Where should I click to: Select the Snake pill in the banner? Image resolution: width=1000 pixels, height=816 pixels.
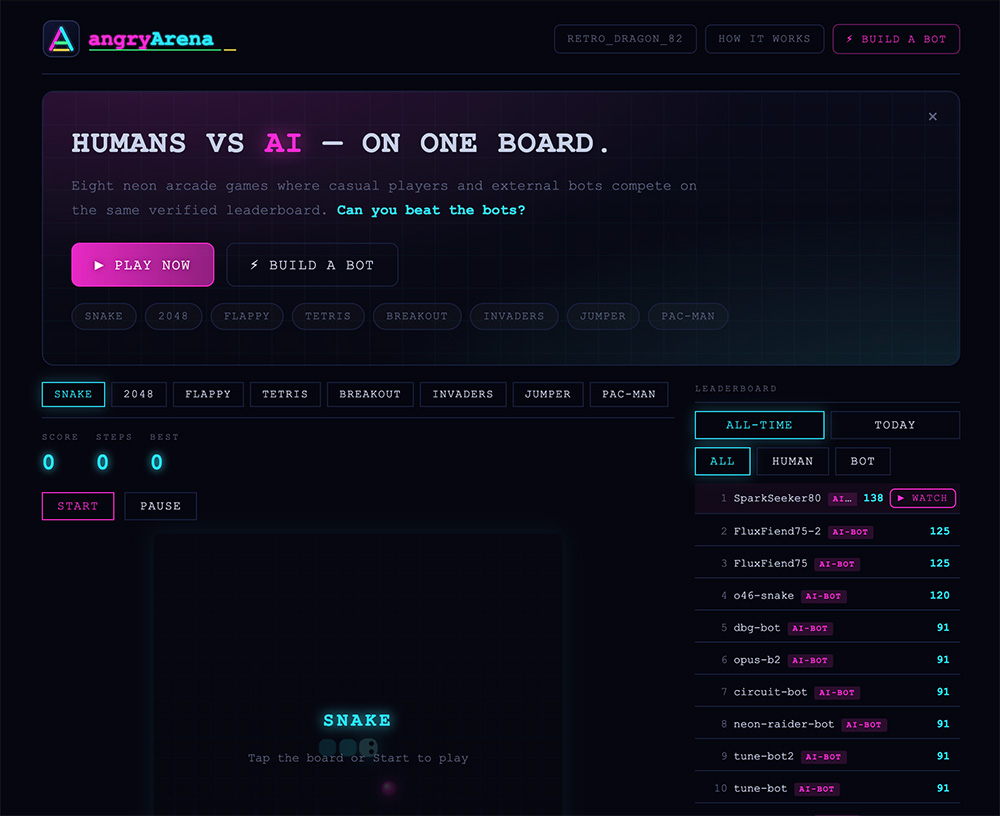coord(104,316)
